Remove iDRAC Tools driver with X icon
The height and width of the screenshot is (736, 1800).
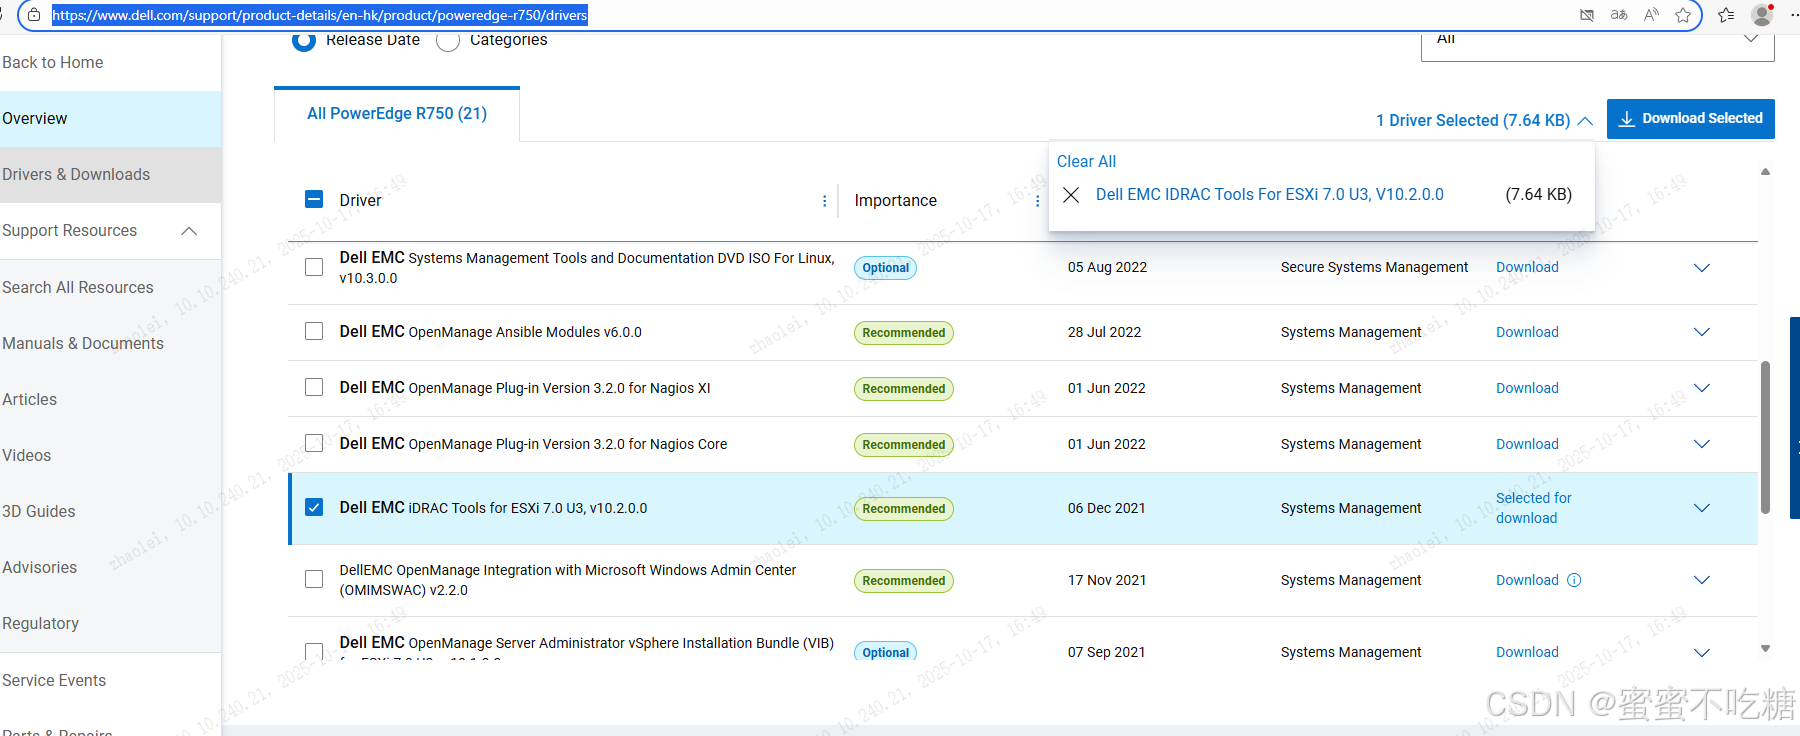(x=1071, y=195)
